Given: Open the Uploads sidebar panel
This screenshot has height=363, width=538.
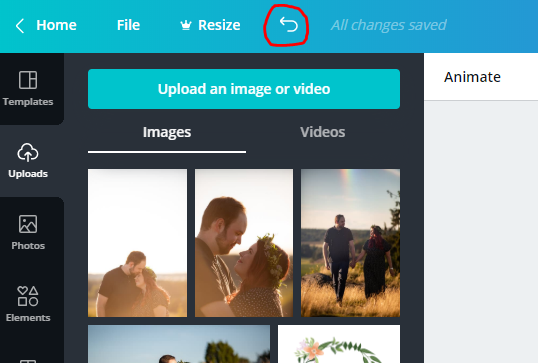Looking at the screenshot, I should tap(28, 161).
